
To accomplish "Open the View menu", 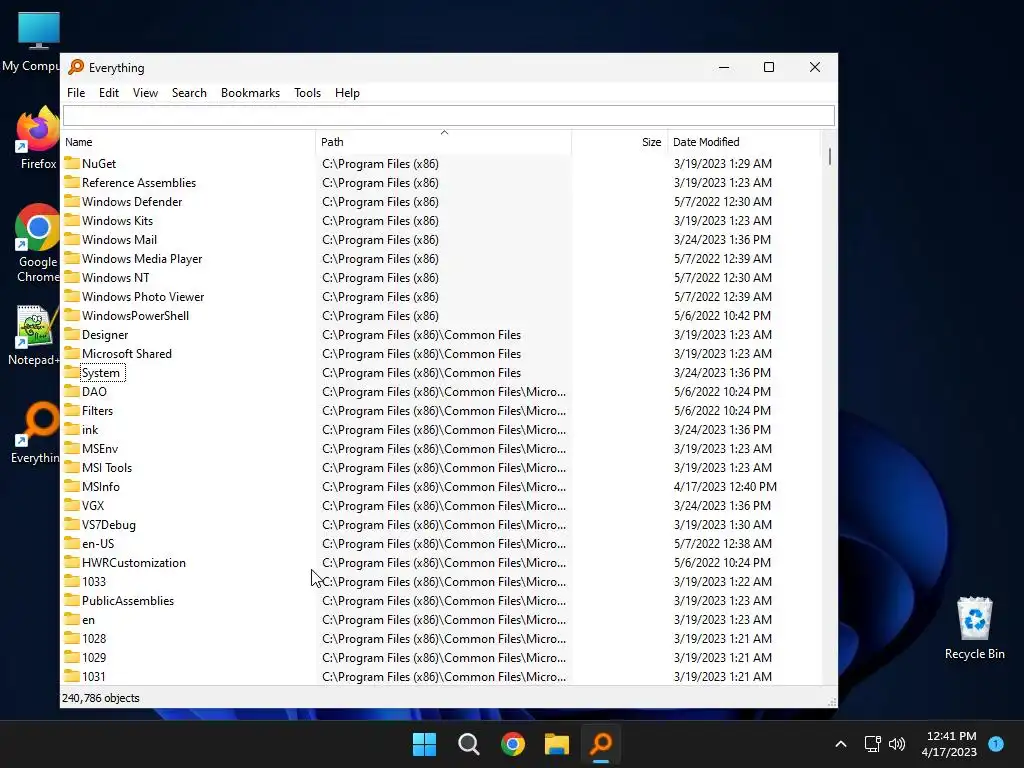I will 145,93.
